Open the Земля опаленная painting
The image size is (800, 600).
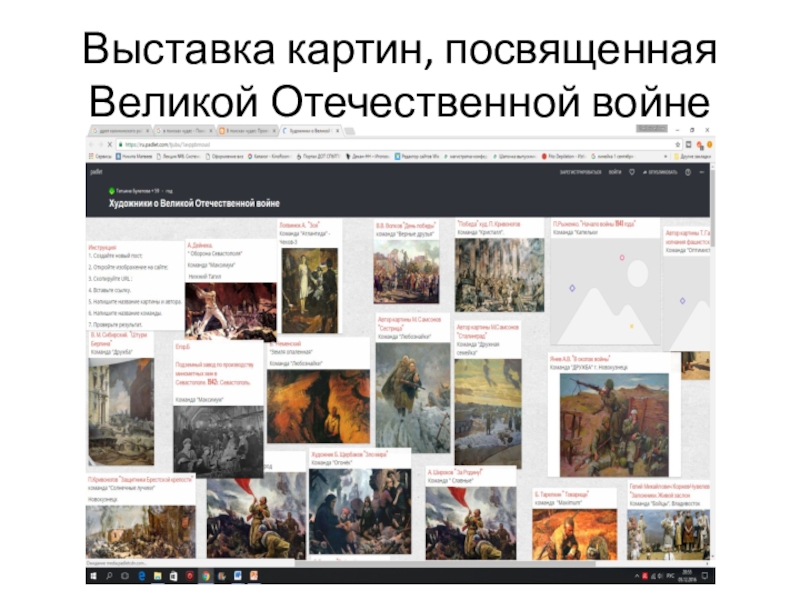click(x=318, y=406)
